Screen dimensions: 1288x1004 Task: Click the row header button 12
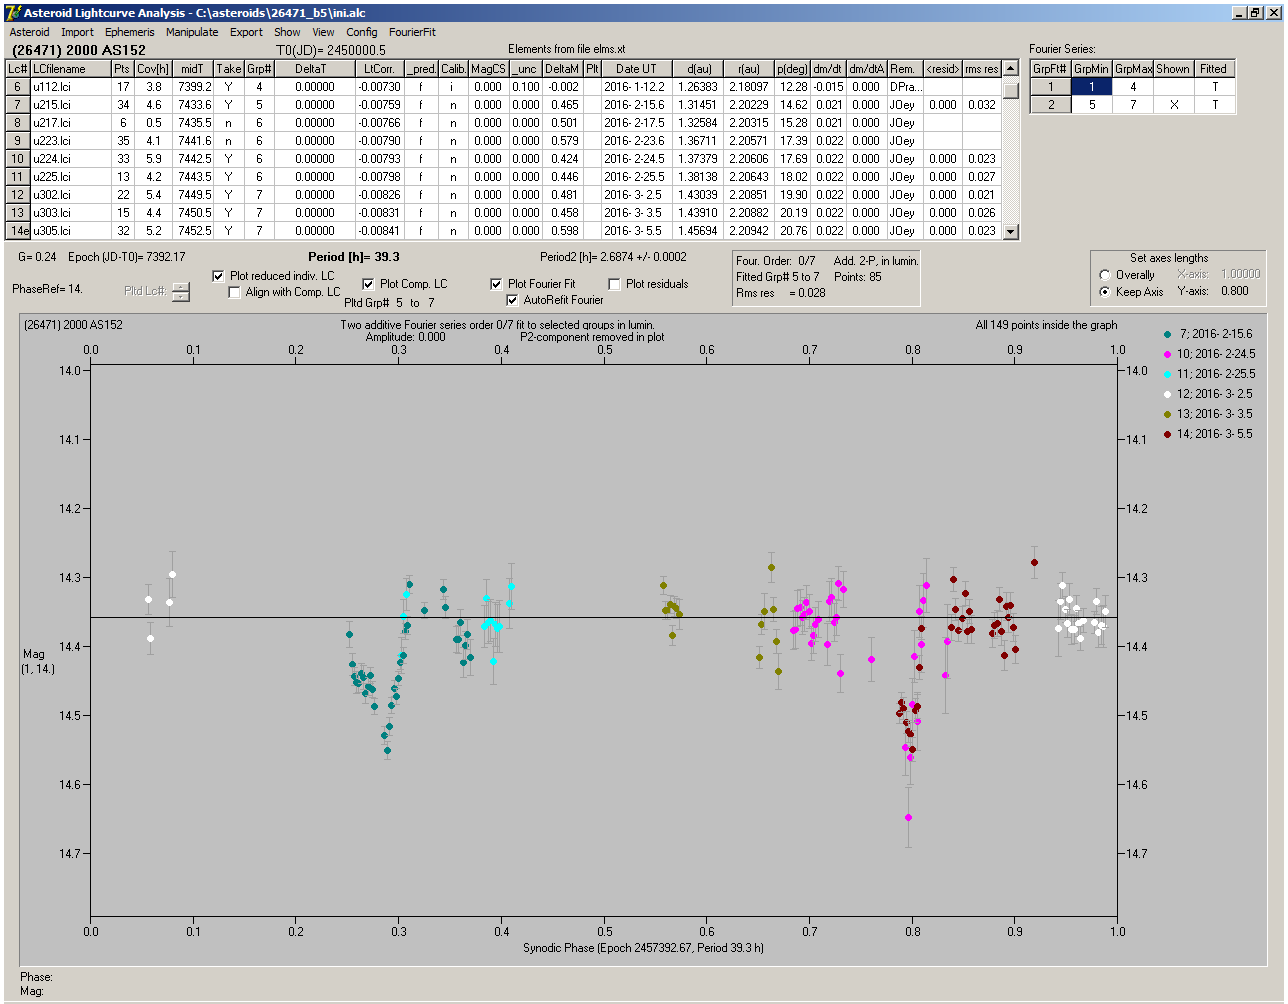click(x=18, y=195)
